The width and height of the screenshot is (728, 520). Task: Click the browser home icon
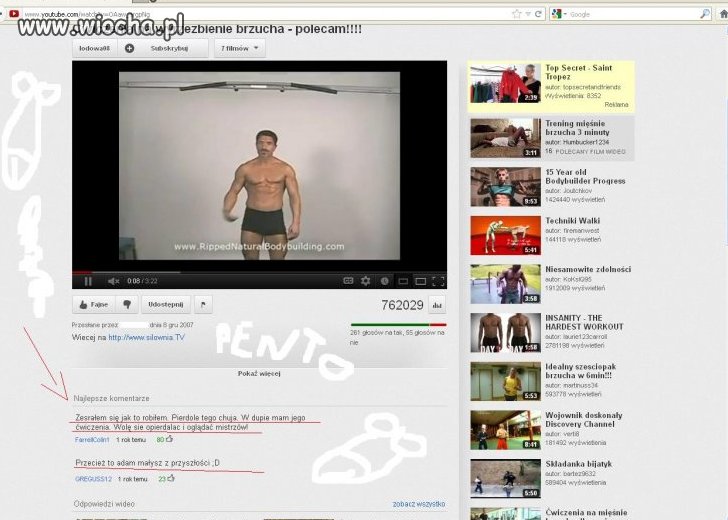722,14
